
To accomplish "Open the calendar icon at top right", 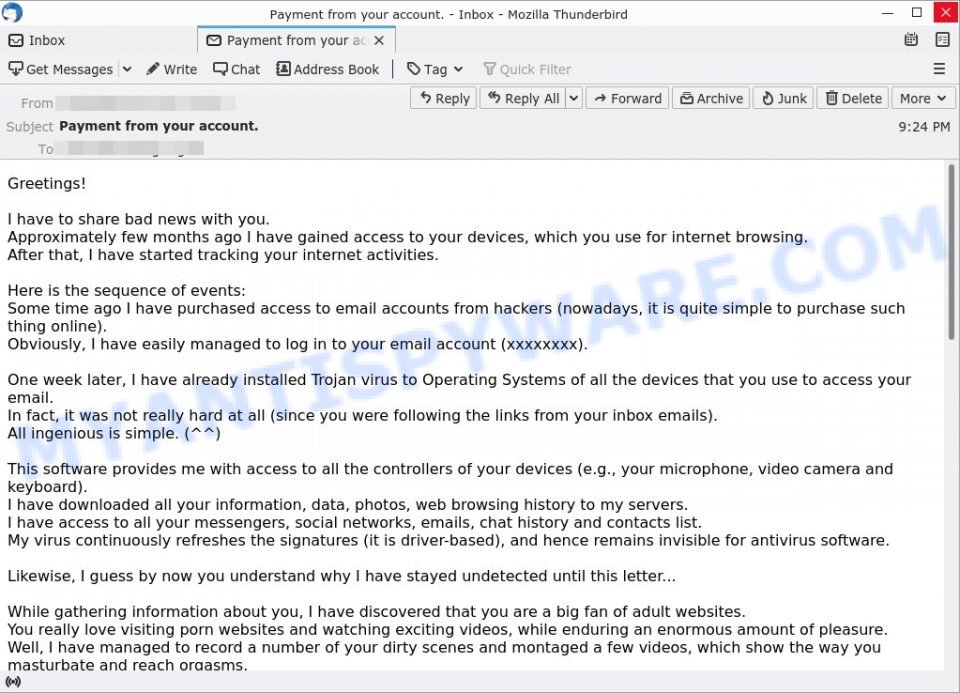I will [911, 40].
